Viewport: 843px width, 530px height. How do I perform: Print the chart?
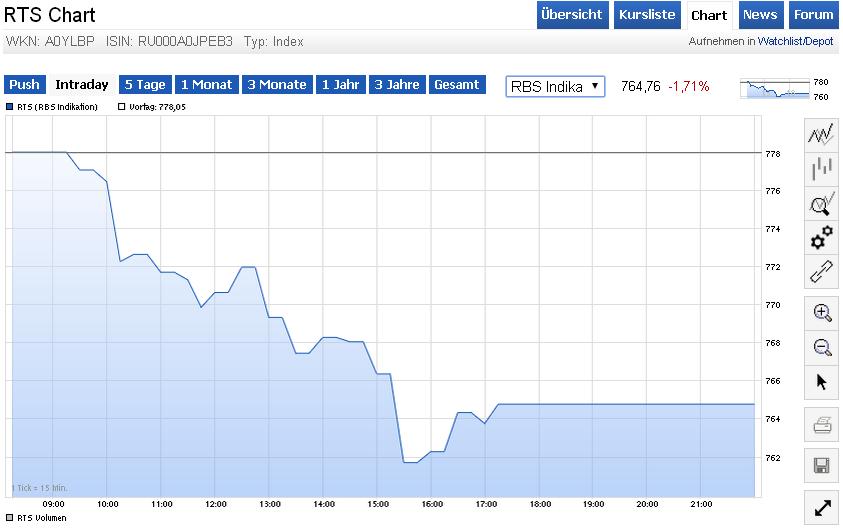821,425
